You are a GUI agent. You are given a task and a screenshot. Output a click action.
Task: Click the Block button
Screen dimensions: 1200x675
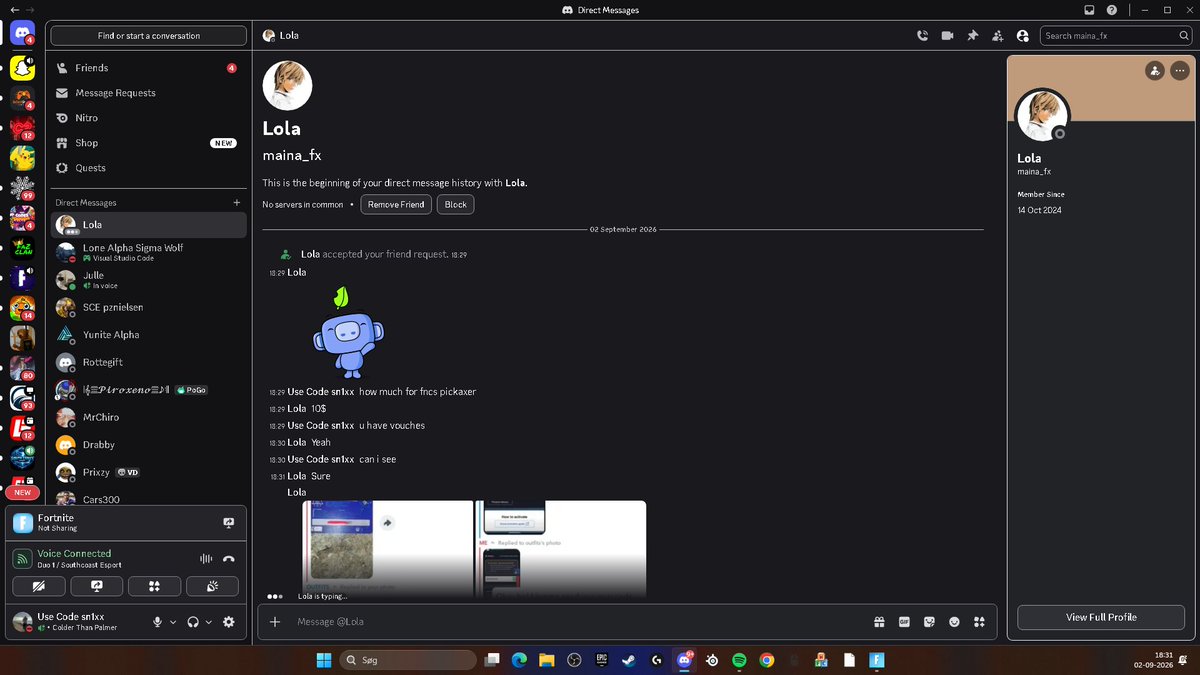[455, 204]
